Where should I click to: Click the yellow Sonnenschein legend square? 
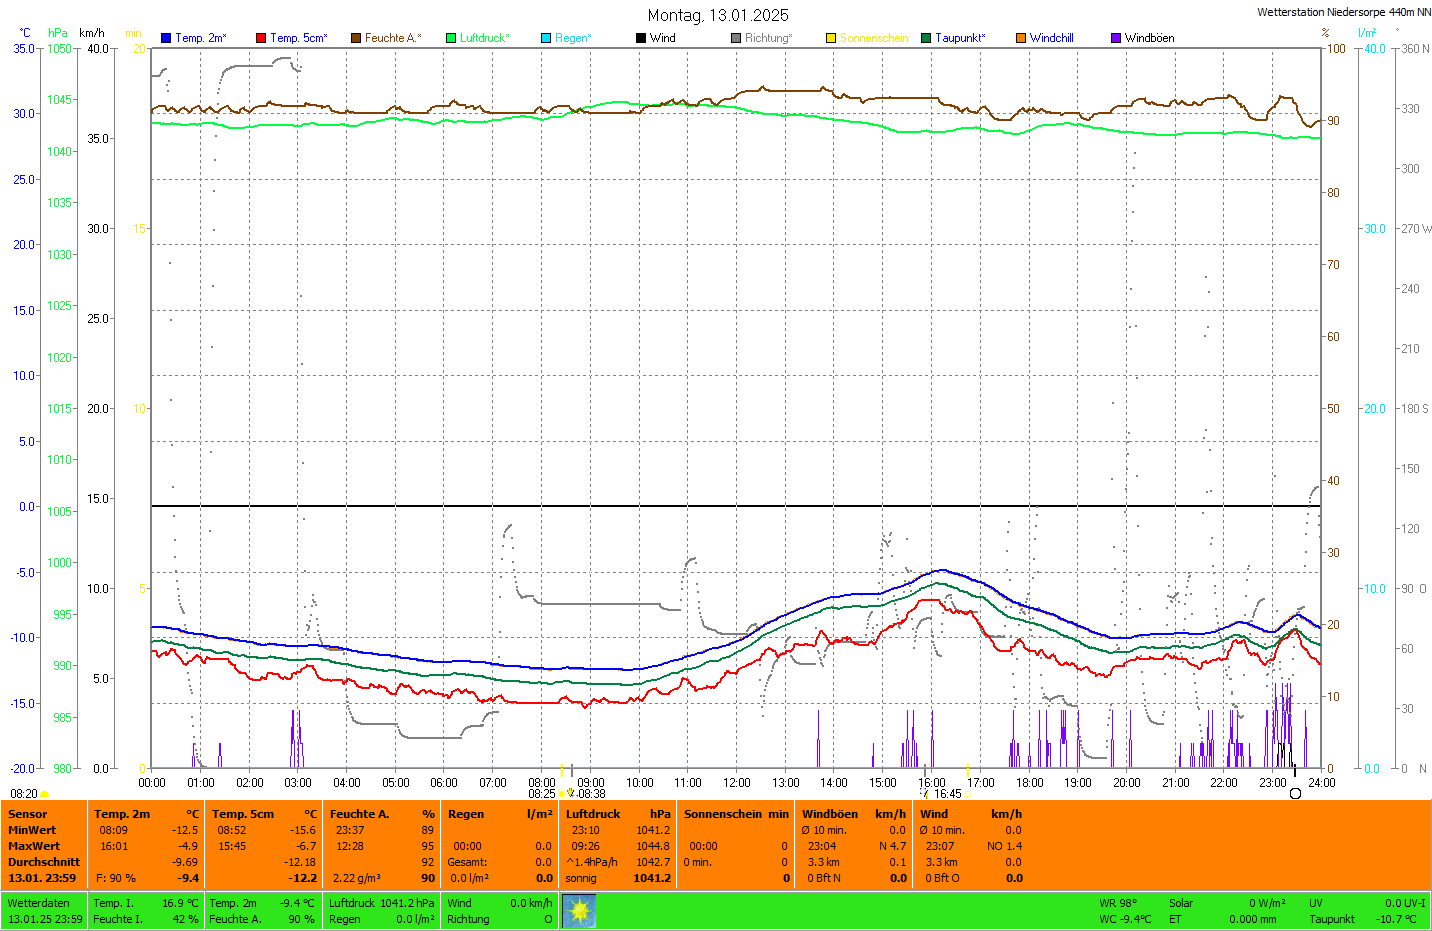[x=831, y=38]
